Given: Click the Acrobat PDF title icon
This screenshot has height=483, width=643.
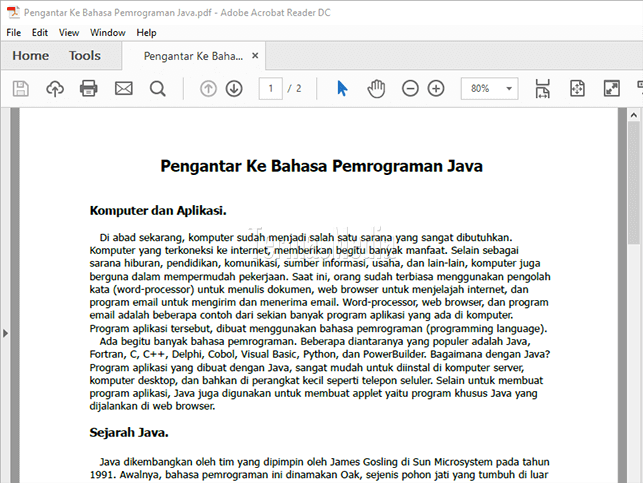Looking at the screenshot, I should 13,12.
